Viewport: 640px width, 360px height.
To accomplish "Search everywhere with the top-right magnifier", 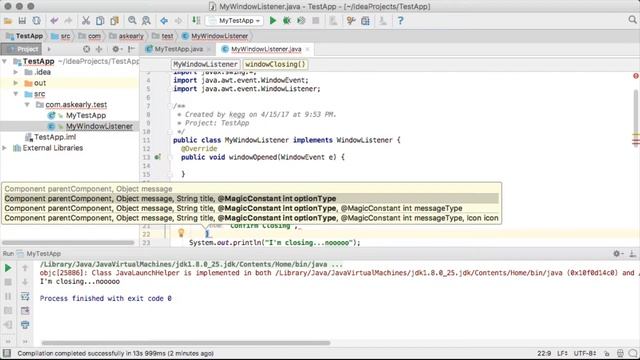I will (x=632, y=20).
